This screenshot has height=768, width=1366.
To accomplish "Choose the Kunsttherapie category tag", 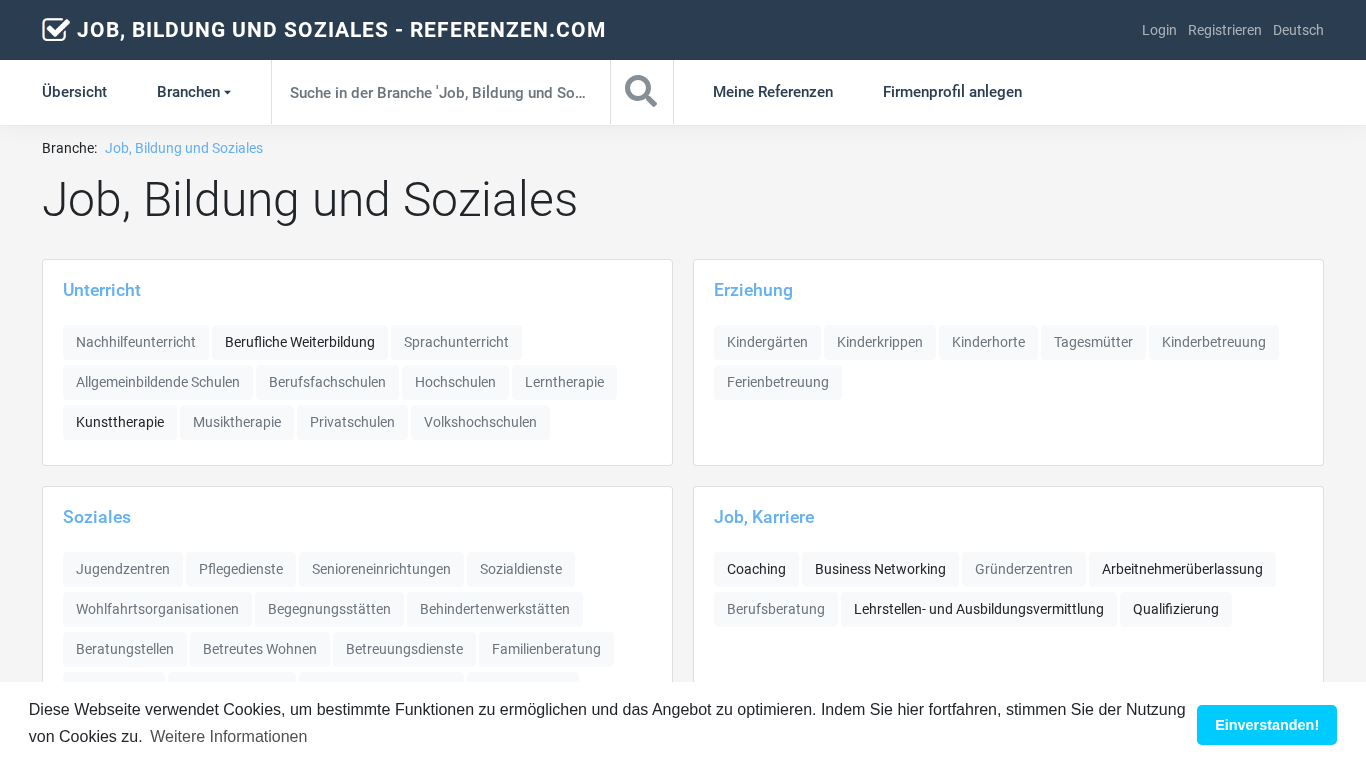I will (120, 422).
